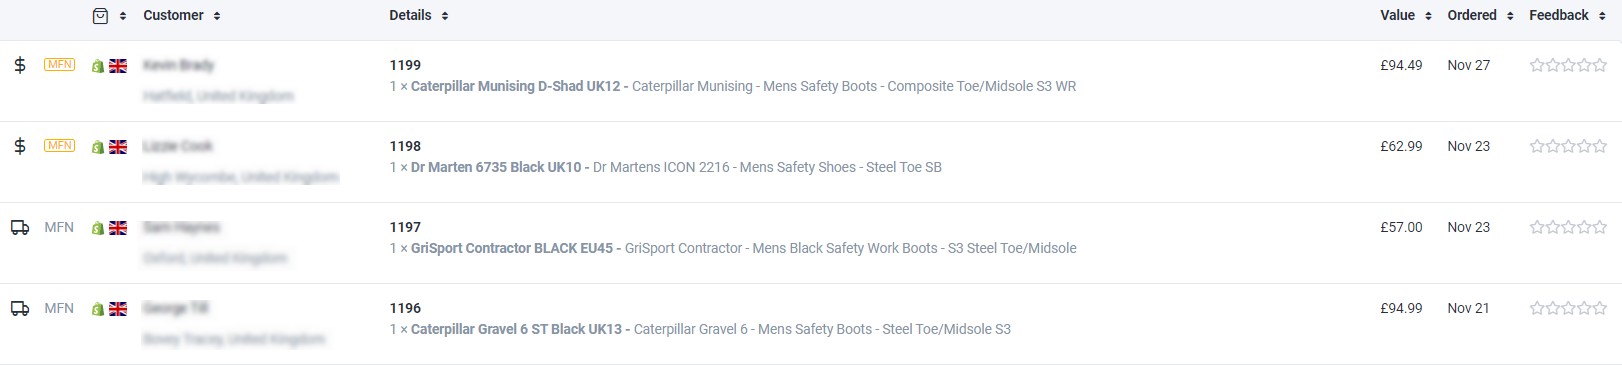
Task: Set star feedback for order 1198
Action: pyautogui.click(x=1568, y=146)
